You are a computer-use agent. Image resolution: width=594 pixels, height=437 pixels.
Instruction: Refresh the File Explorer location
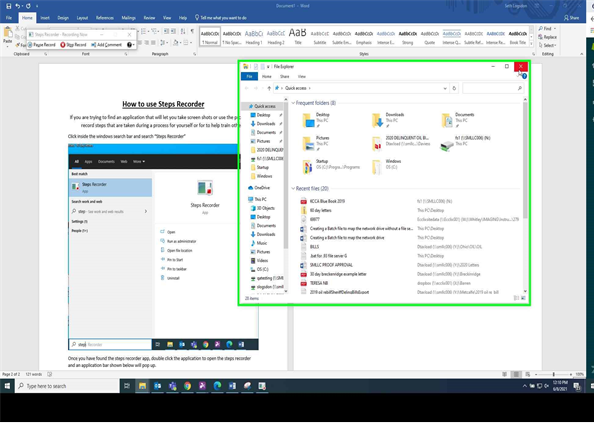point(454,88)
